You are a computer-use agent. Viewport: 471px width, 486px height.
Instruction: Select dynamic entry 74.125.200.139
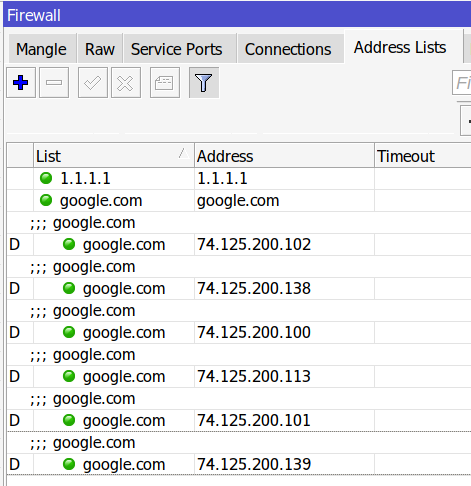point(239,464)
